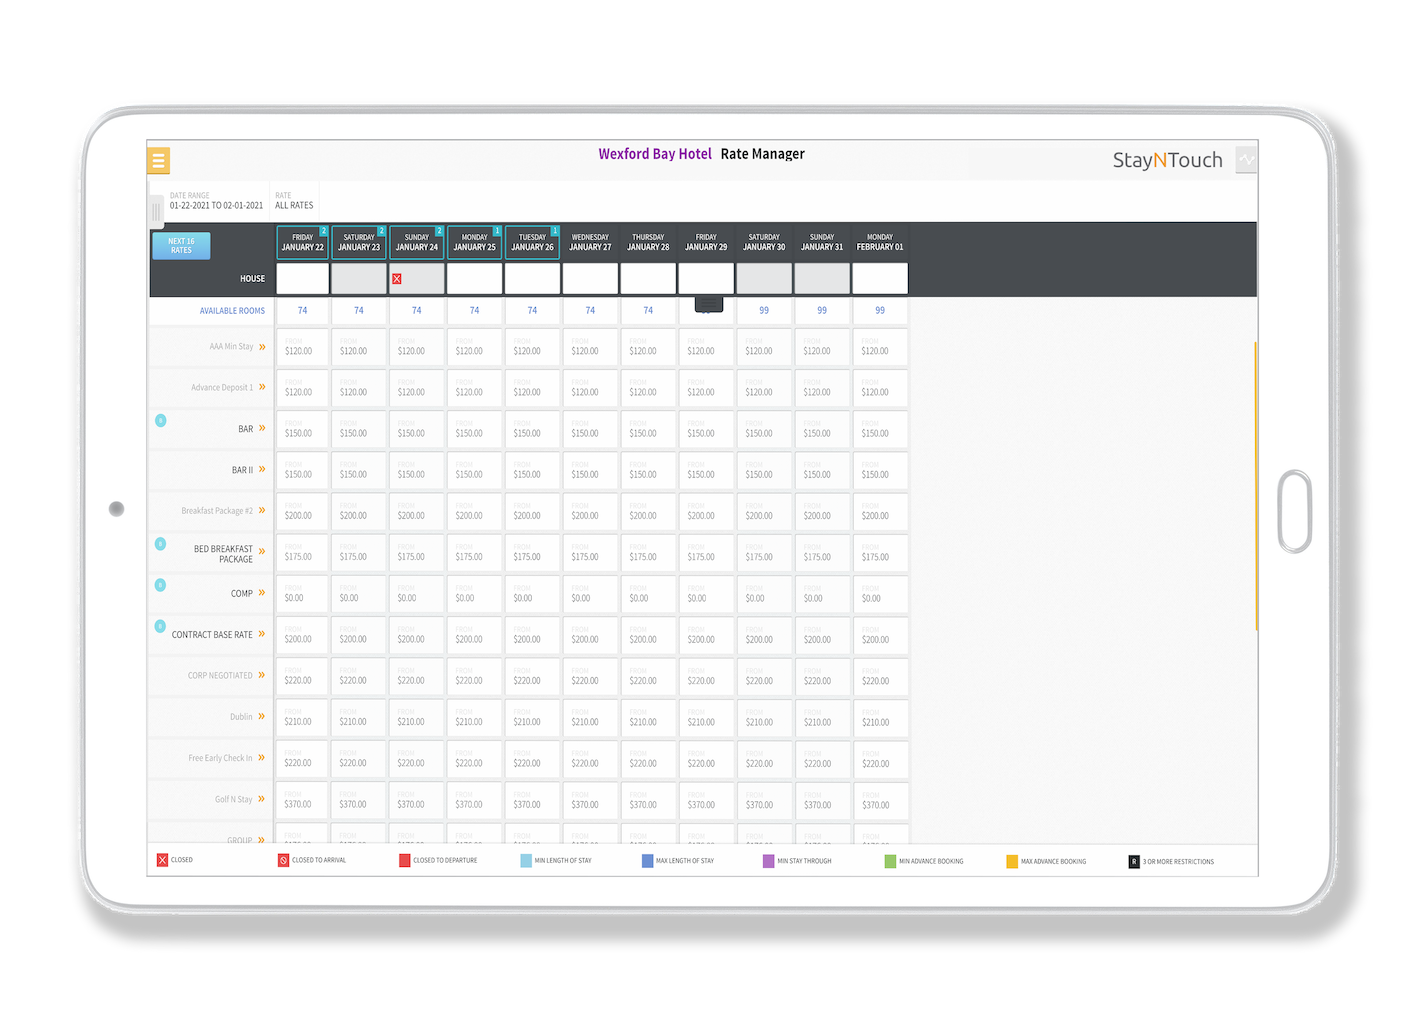Click the red closed restriction icon on January 24
1405x1035 pixels.
point(397,279)
